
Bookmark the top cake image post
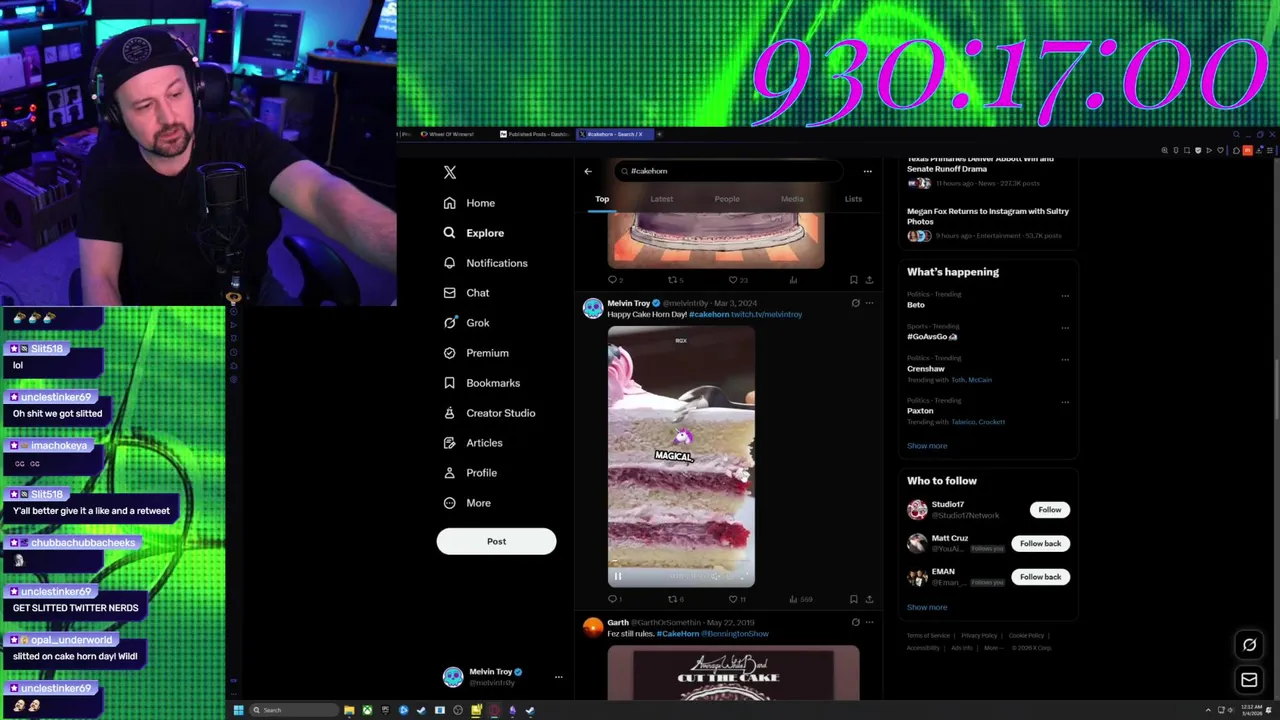click(x=853, y=280)
